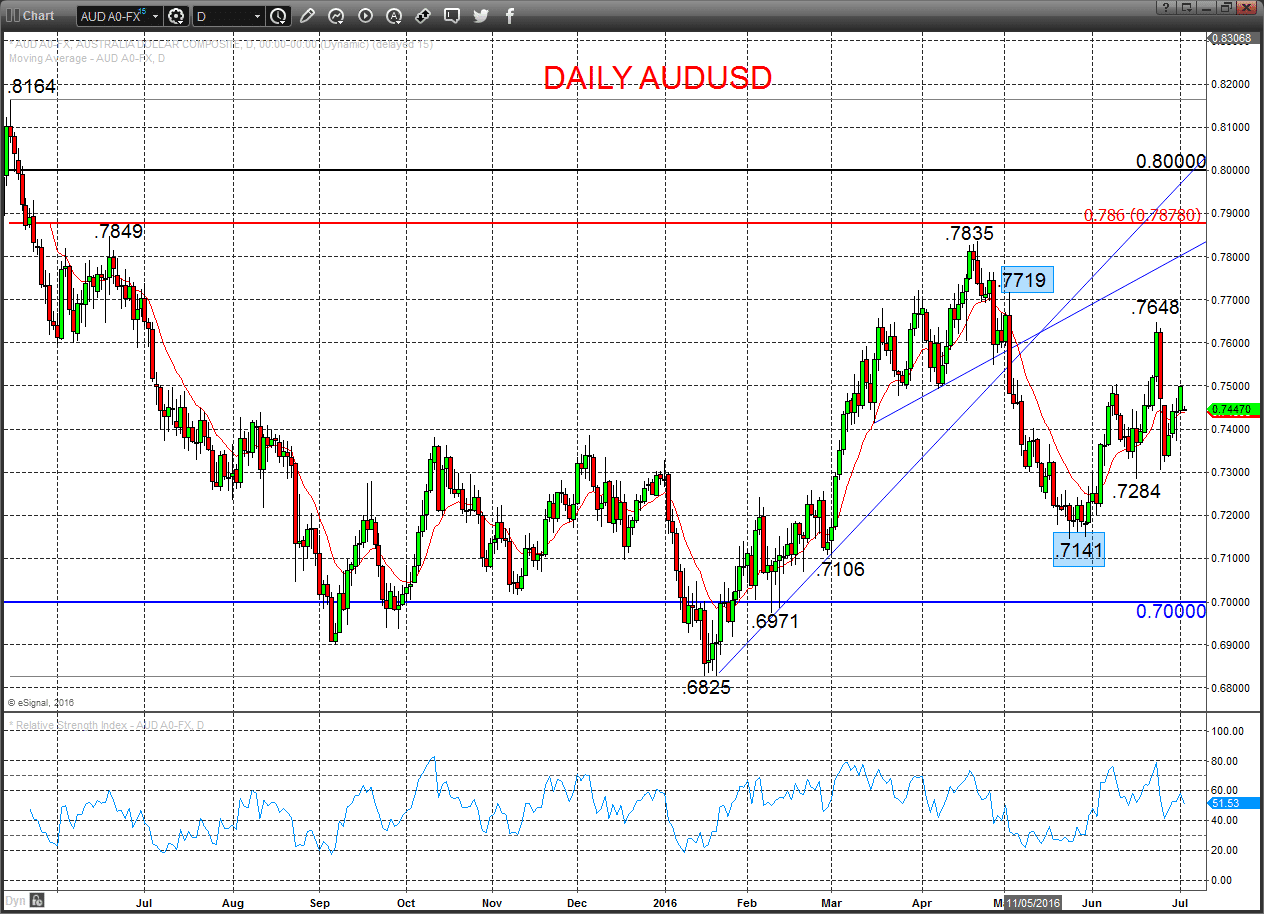
Task: Click the Chart window title
Action: (38, 15)
